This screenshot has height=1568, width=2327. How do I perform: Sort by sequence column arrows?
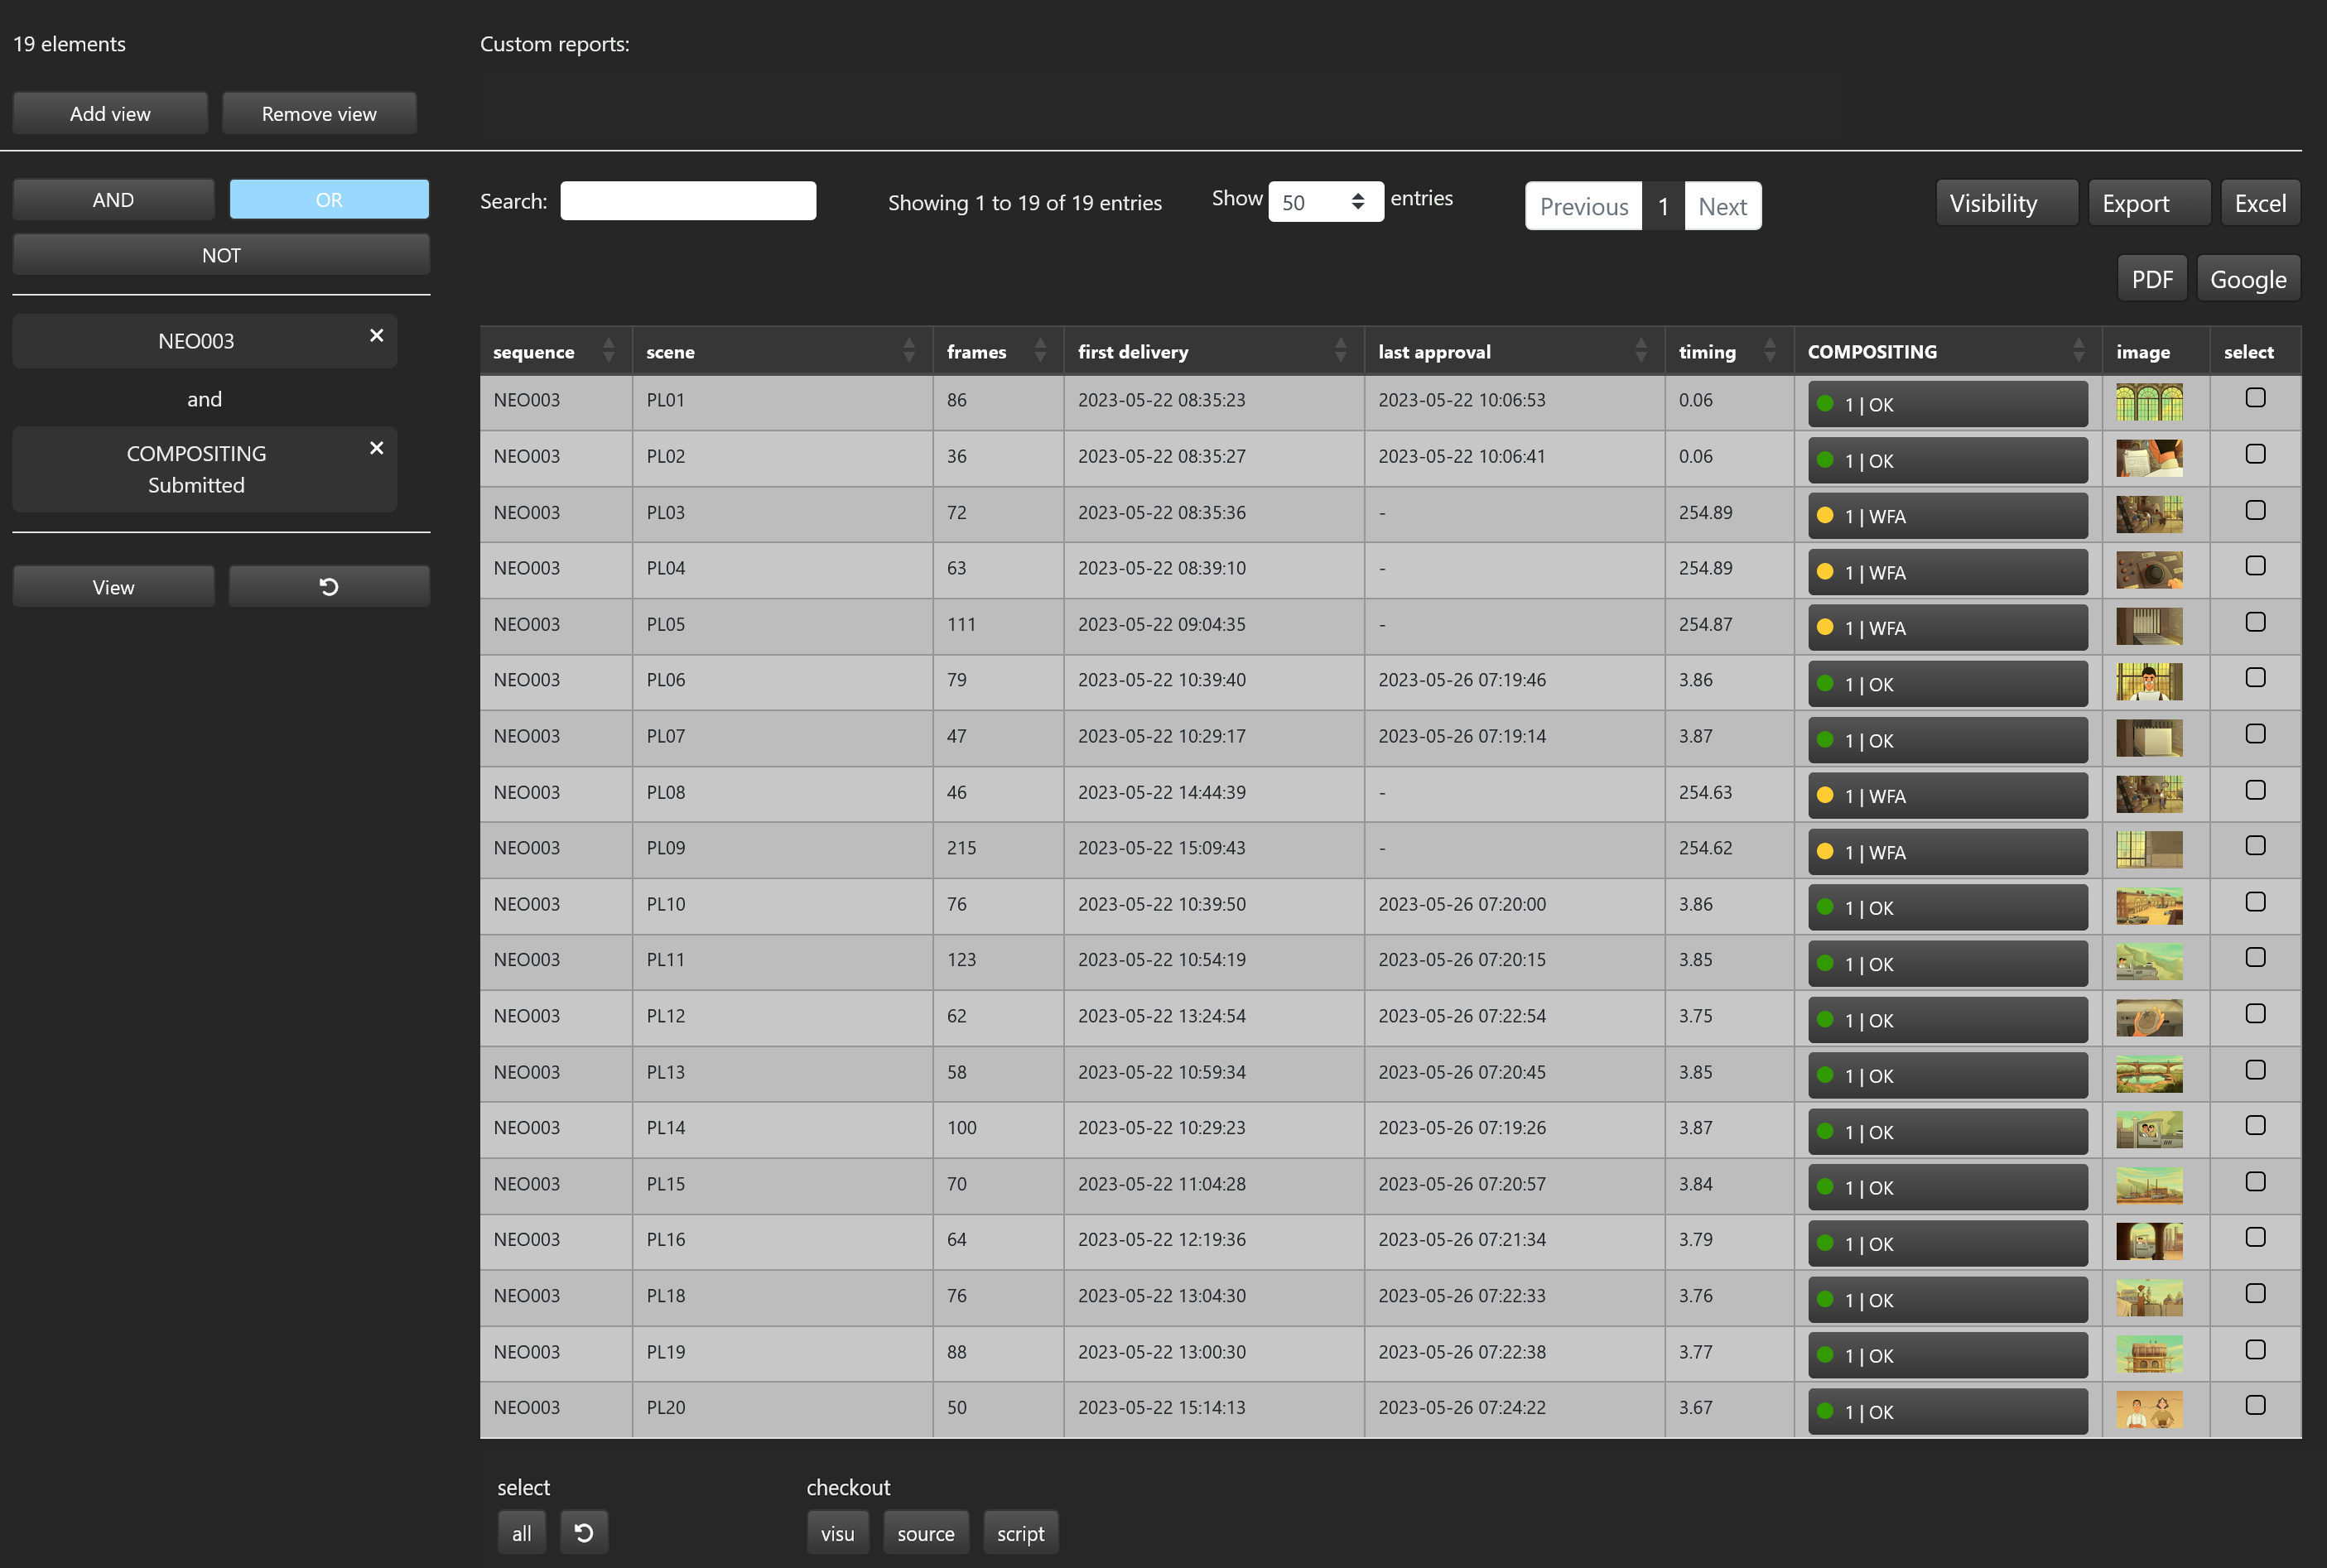(608, 351)
